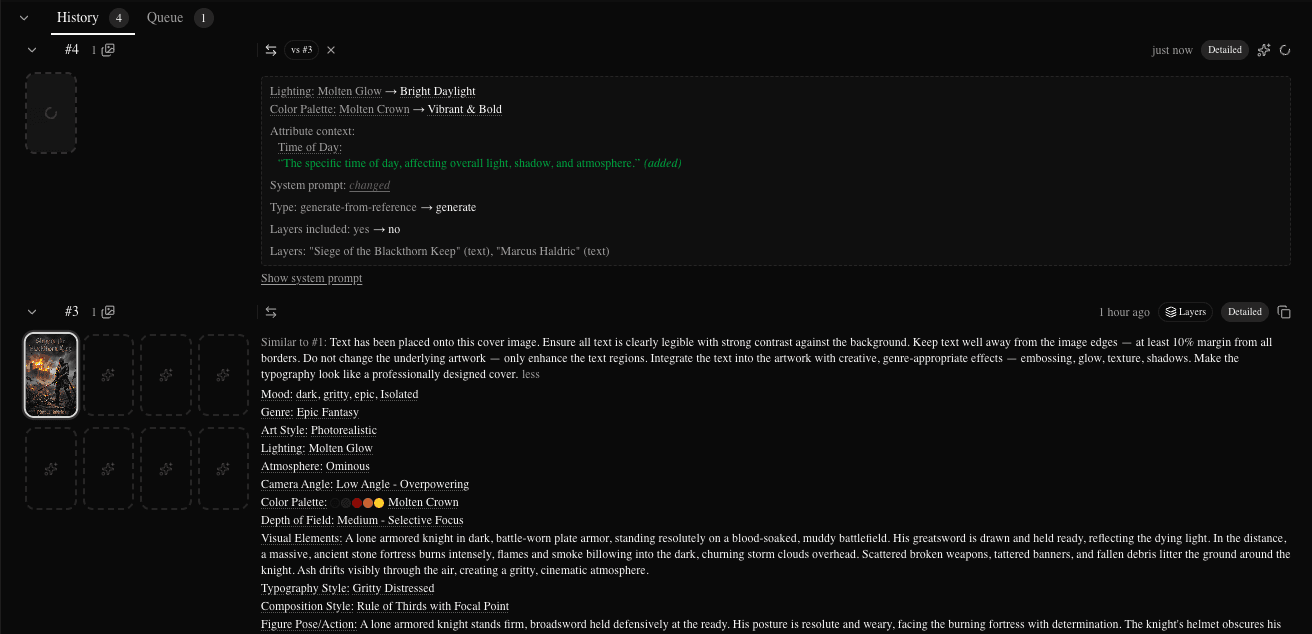Click the 'less' link to shorten the prompt
The width and height of the screenshot is (1312, 634).
pyautogui.click(x=530, y=374)
